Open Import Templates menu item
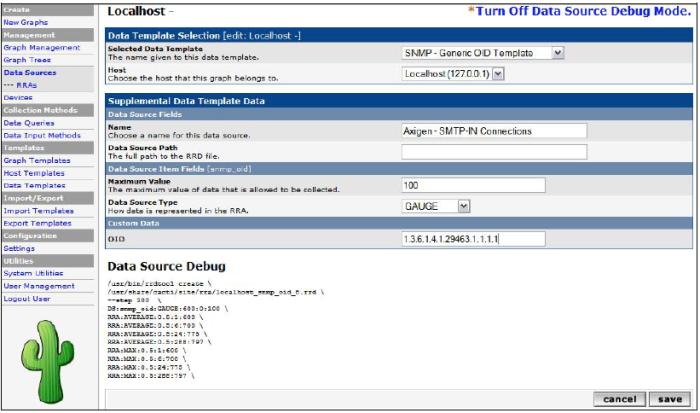 [37, 210]
